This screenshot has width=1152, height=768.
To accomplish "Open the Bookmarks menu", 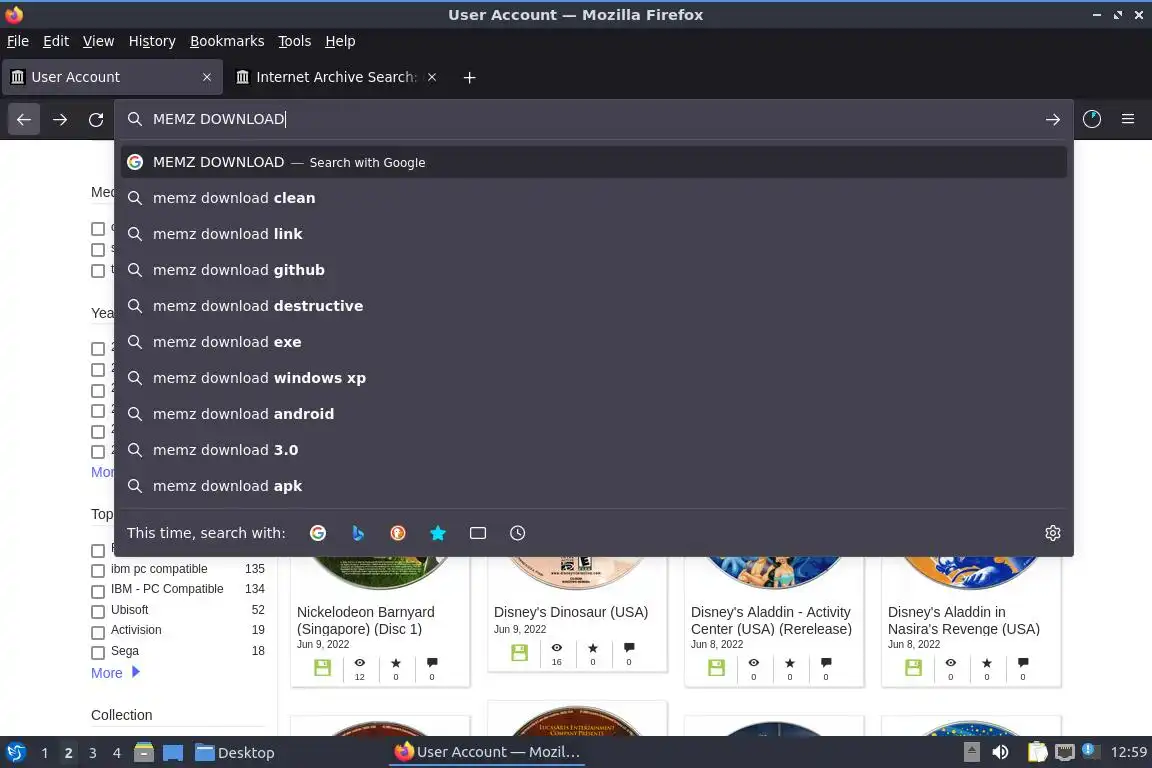I will point(227,41).
